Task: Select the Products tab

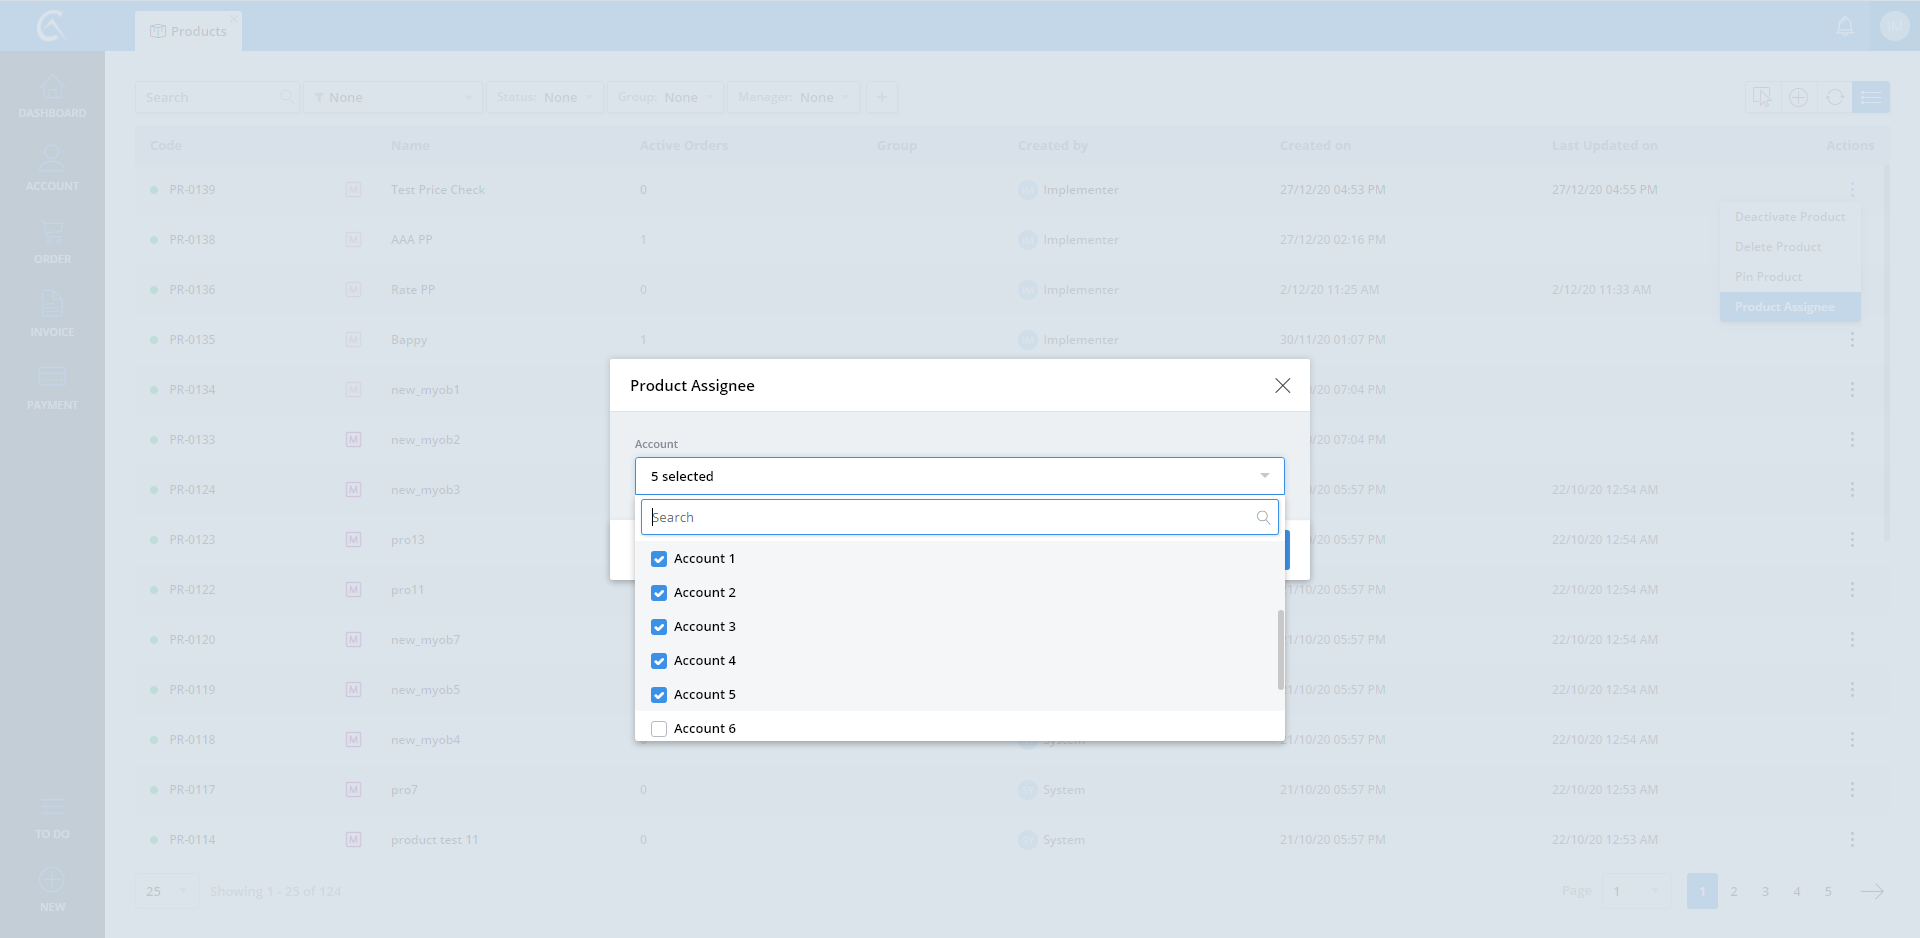Action: point(189,31)
